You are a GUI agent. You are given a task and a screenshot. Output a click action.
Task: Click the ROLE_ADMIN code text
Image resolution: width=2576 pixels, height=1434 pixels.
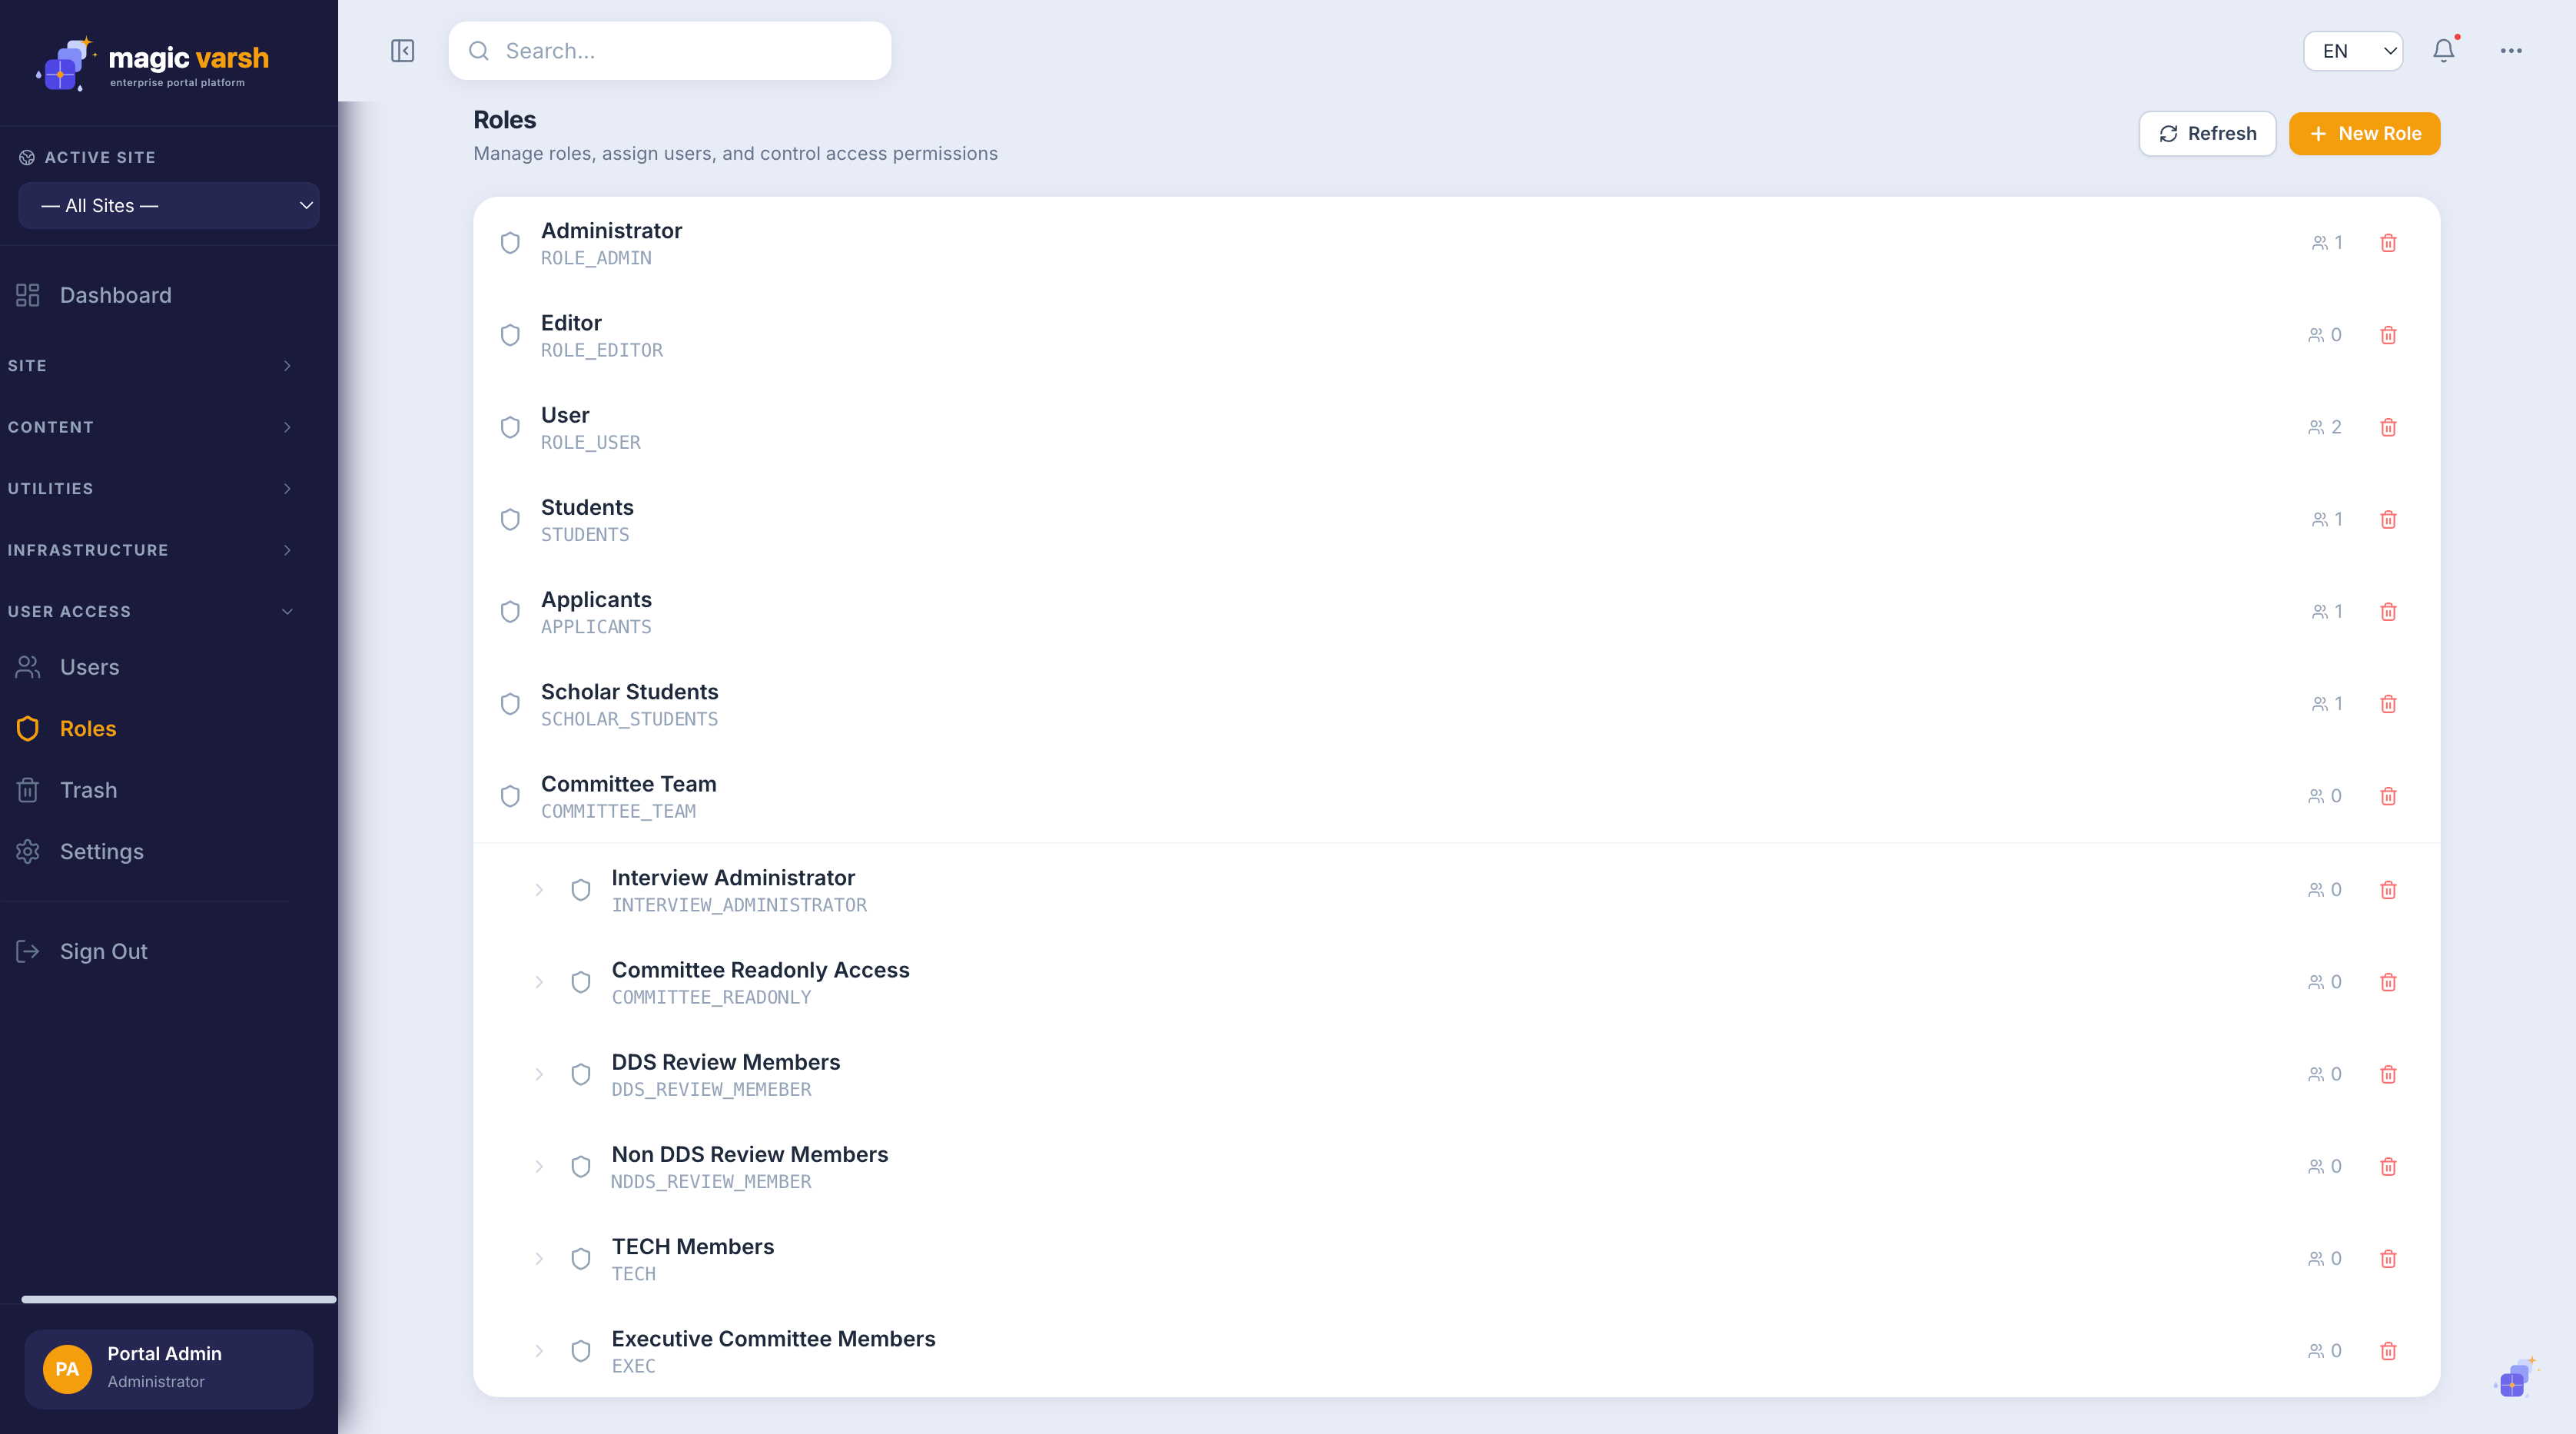[596, 258]
